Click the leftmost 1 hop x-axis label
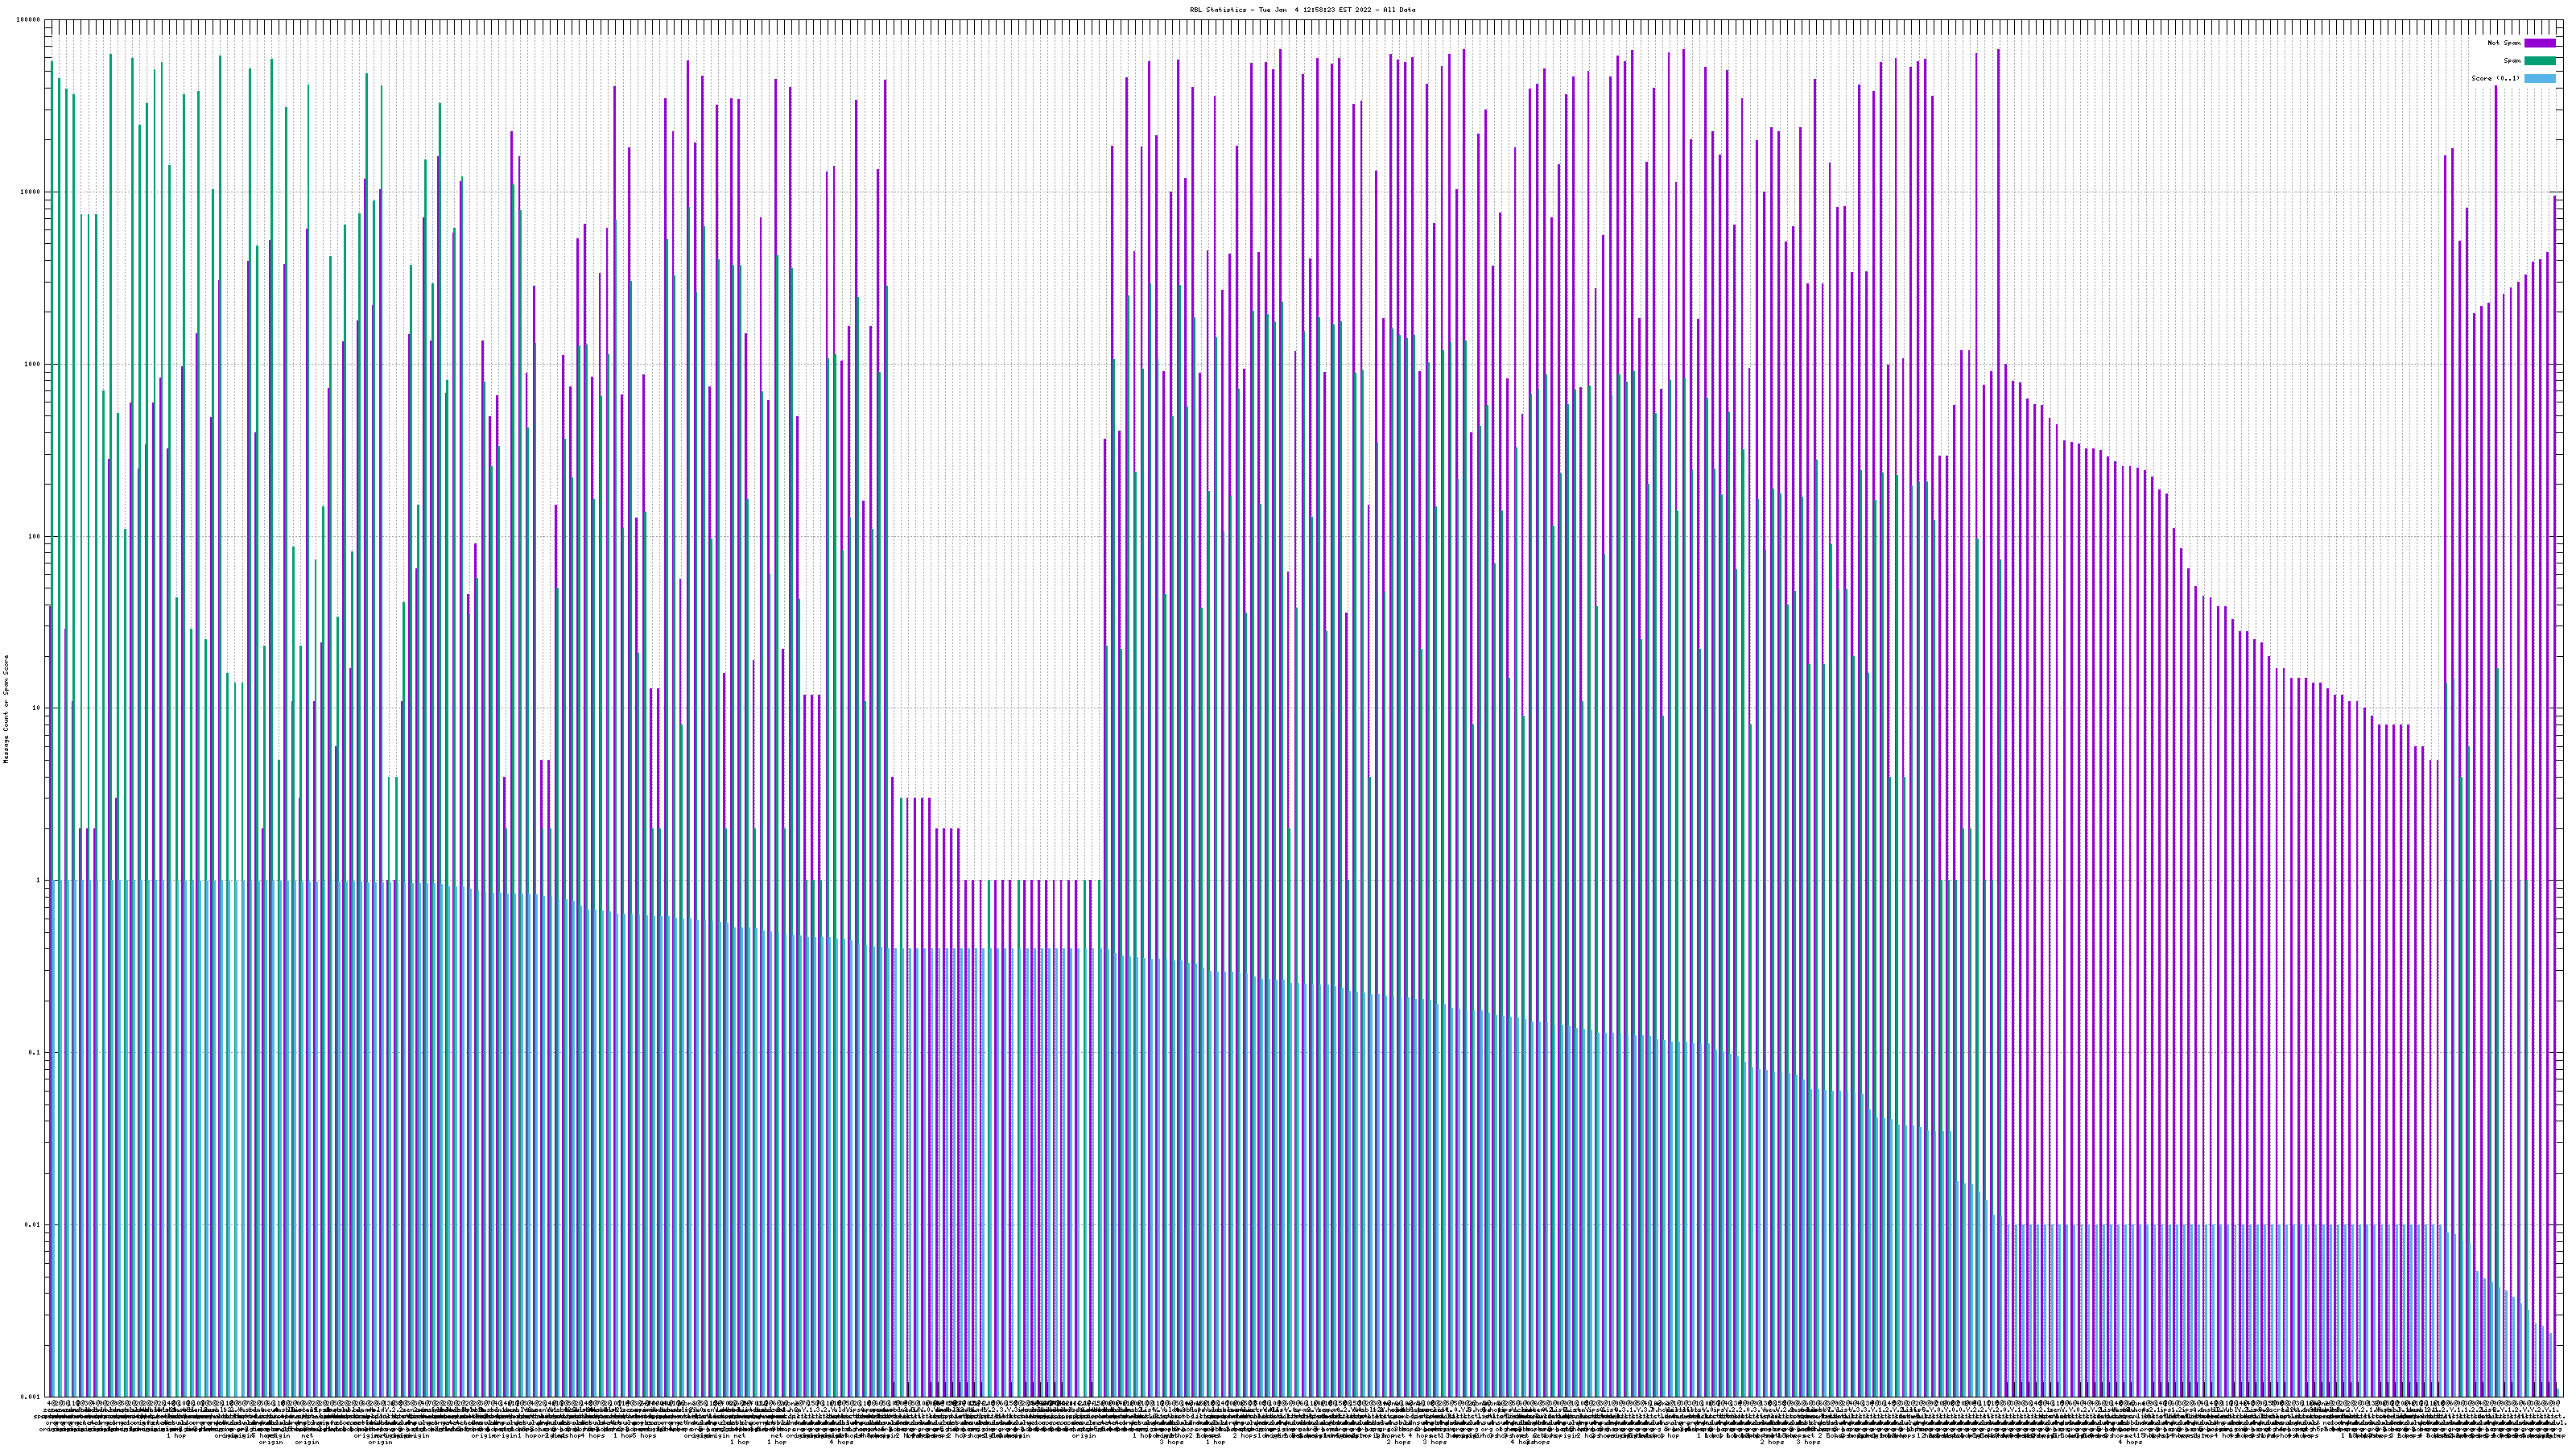The height and width of the screenshot is (1449, 2576). coord(176,1436)
